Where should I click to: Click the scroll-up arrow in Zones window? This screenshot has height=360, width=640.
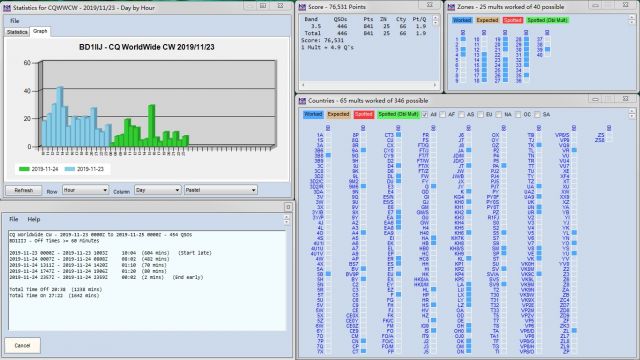(x=632, y=17)
